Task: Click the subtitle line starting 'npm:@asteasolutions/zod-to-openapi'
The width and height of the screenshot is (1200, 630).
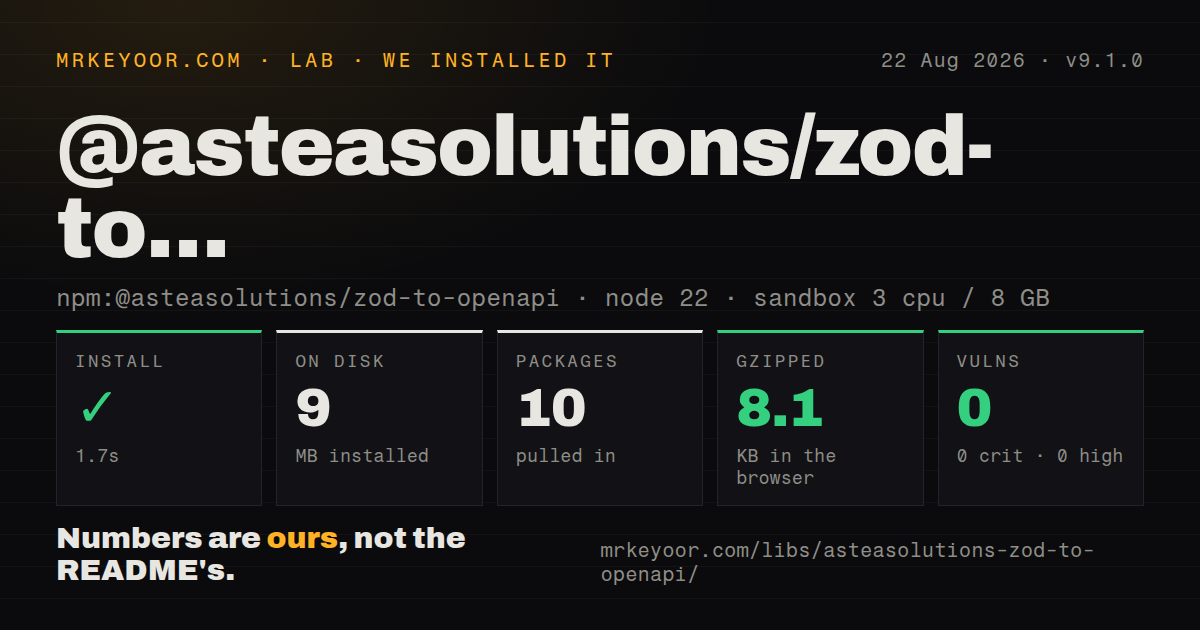Action: (x=553, y=298)
